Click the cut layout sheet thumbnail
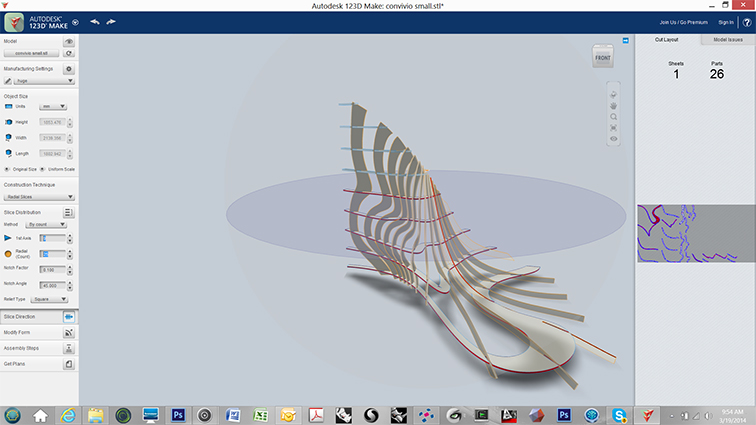 pyautogui.click(x=696, y=233)
